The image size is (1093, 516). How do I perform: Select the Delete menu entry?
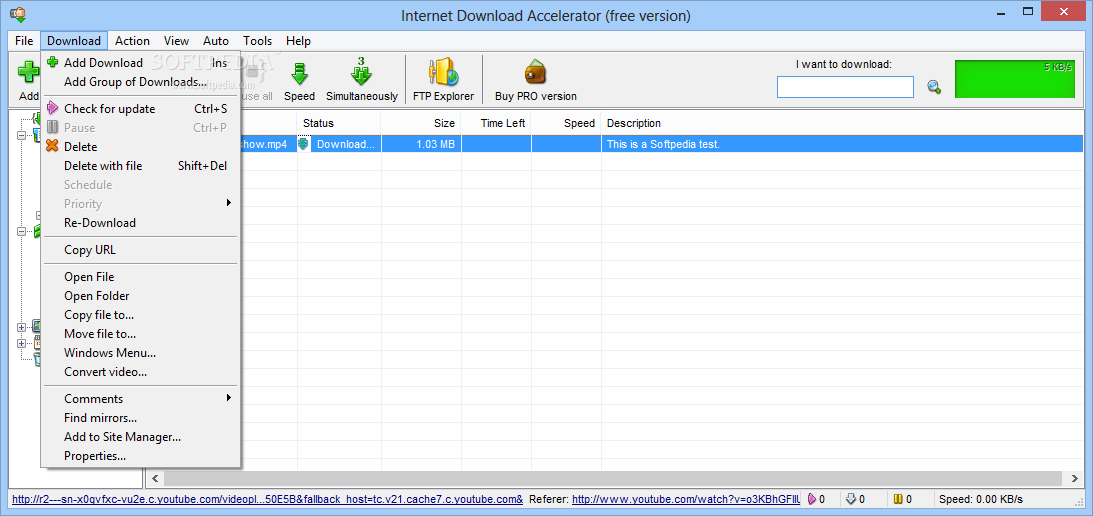141,146
